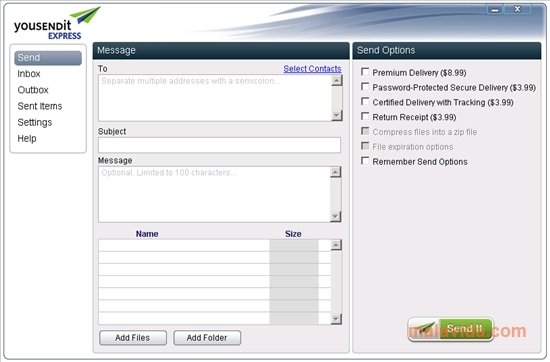The height and width of the screenshot is (362, 550).
Task: Click the Add Files button
Action: [133, 338]
